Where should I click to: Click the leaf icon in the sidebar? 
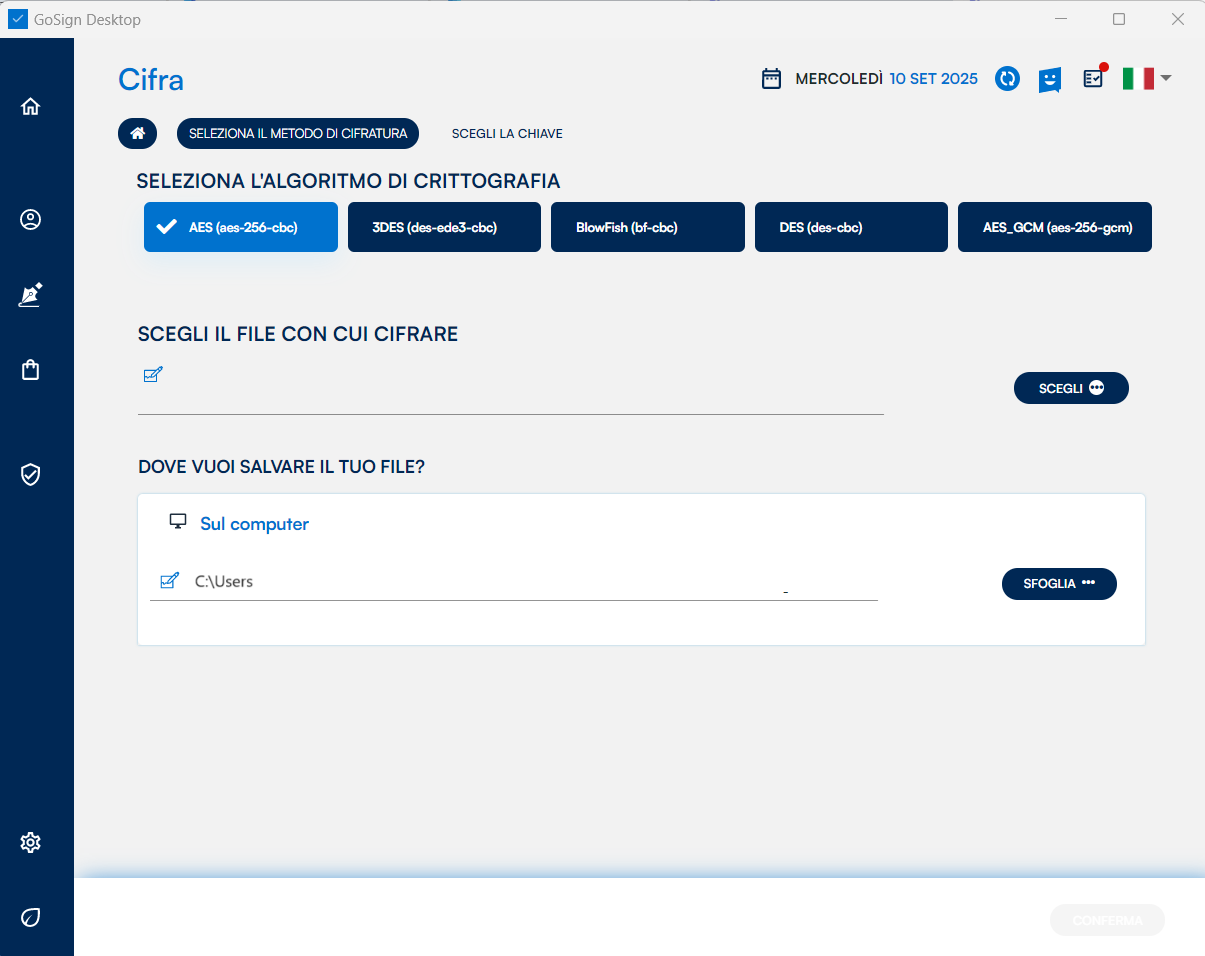[30, 917]
